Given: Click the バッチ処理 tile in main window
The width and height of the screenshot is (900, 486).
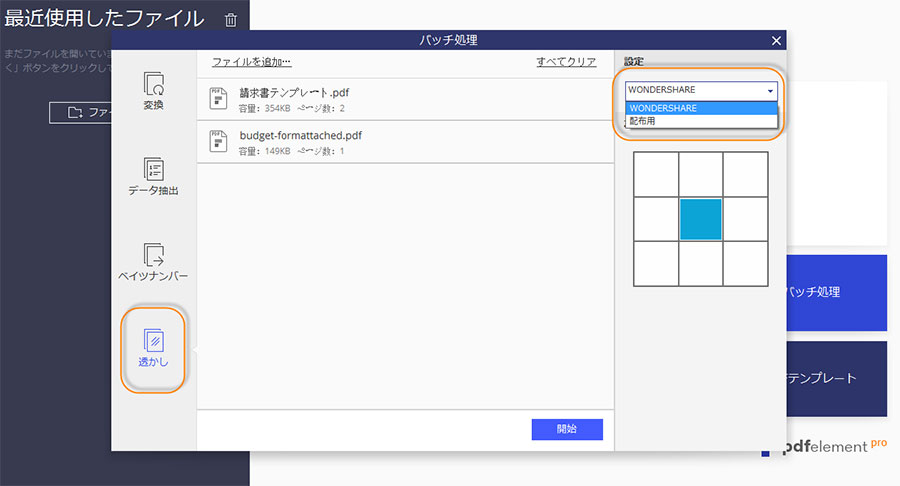Looking at the screenshot, I should coord(836,293).
